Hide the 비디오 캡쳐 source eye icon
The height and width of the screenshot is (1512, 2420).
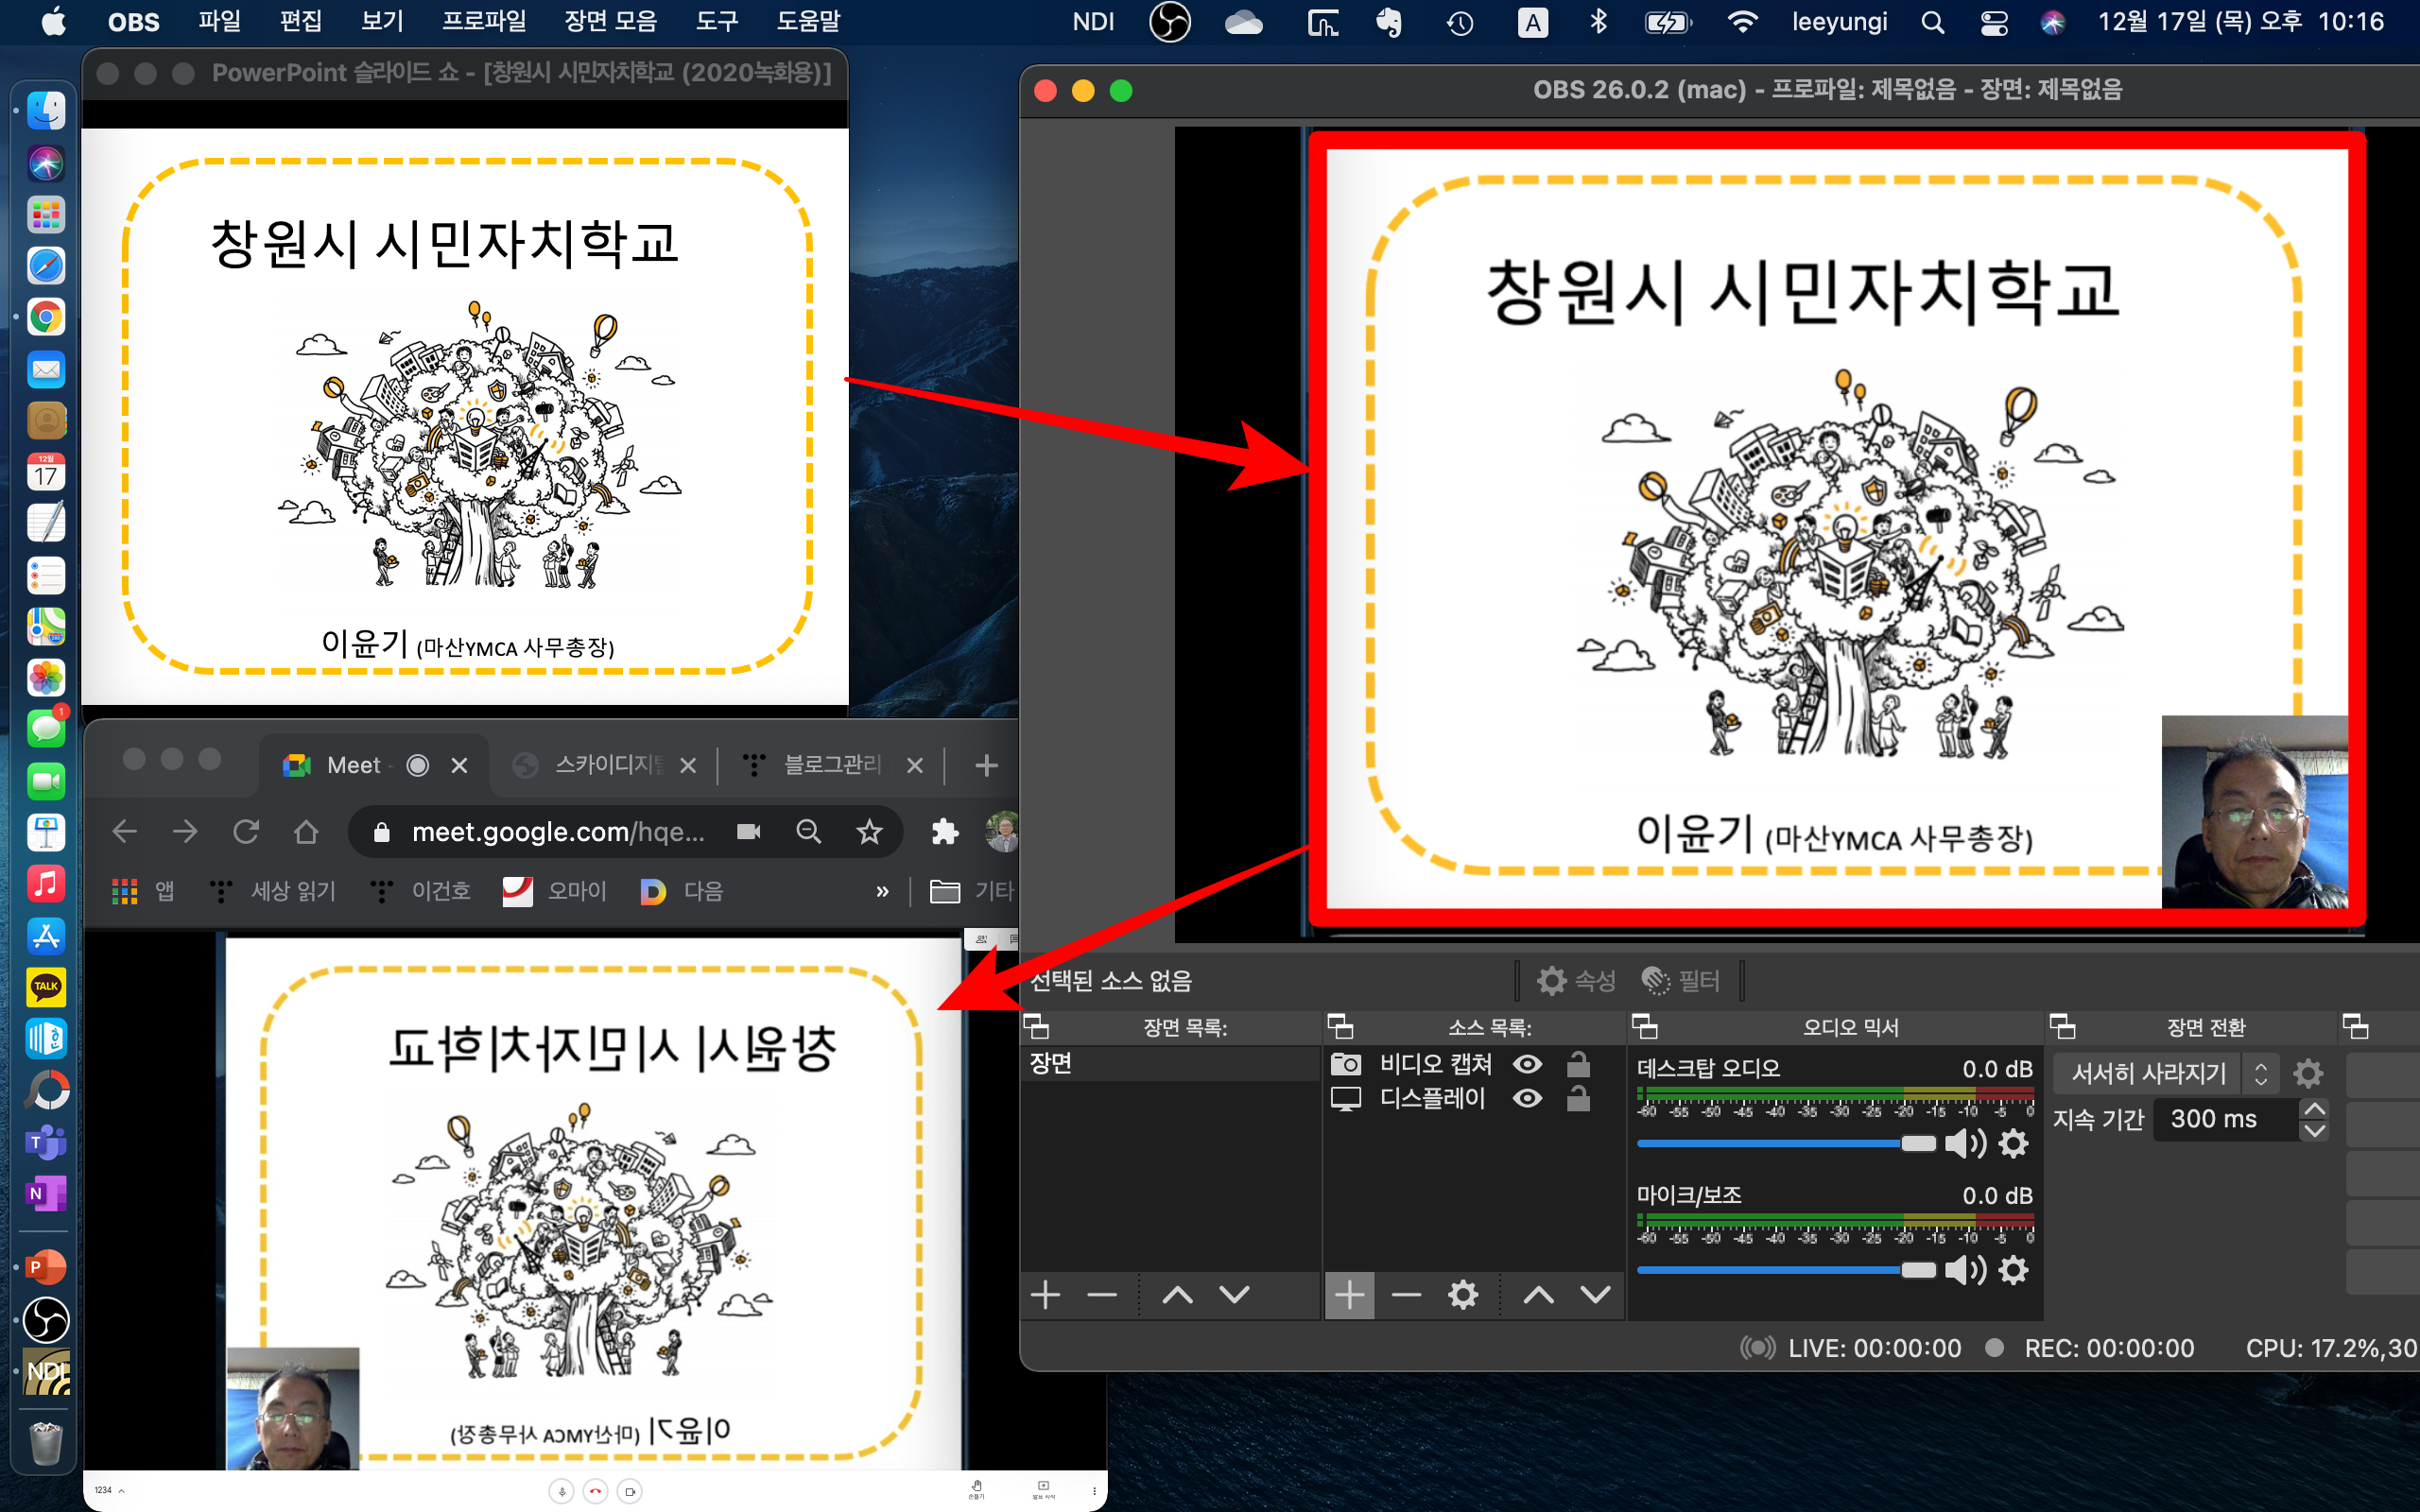tap(1527, 1064)
